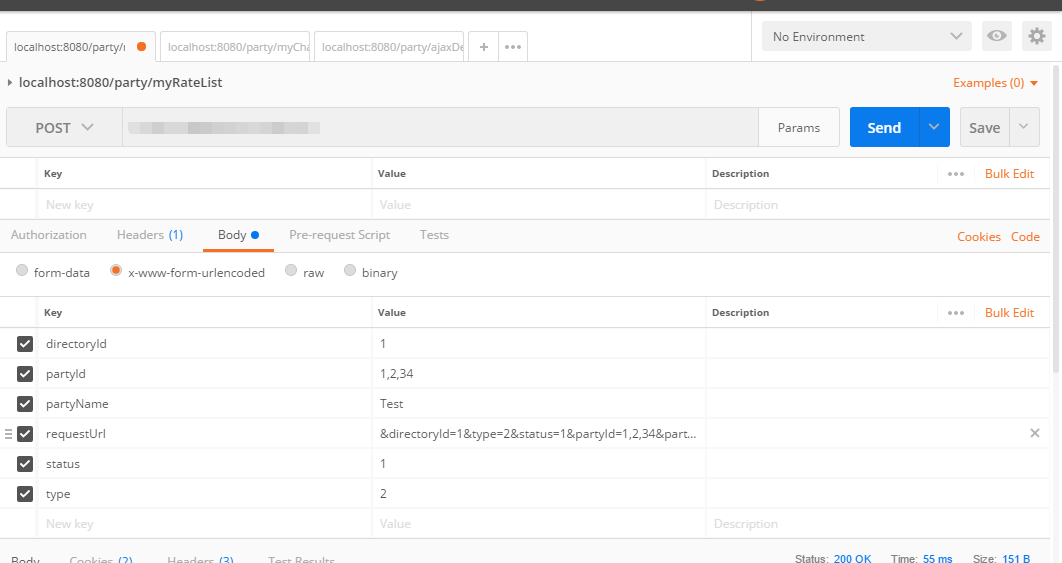The image size is (1062, 563).
Task: Uncheck the partyId parameter checkbox
Action: point(25,373)
